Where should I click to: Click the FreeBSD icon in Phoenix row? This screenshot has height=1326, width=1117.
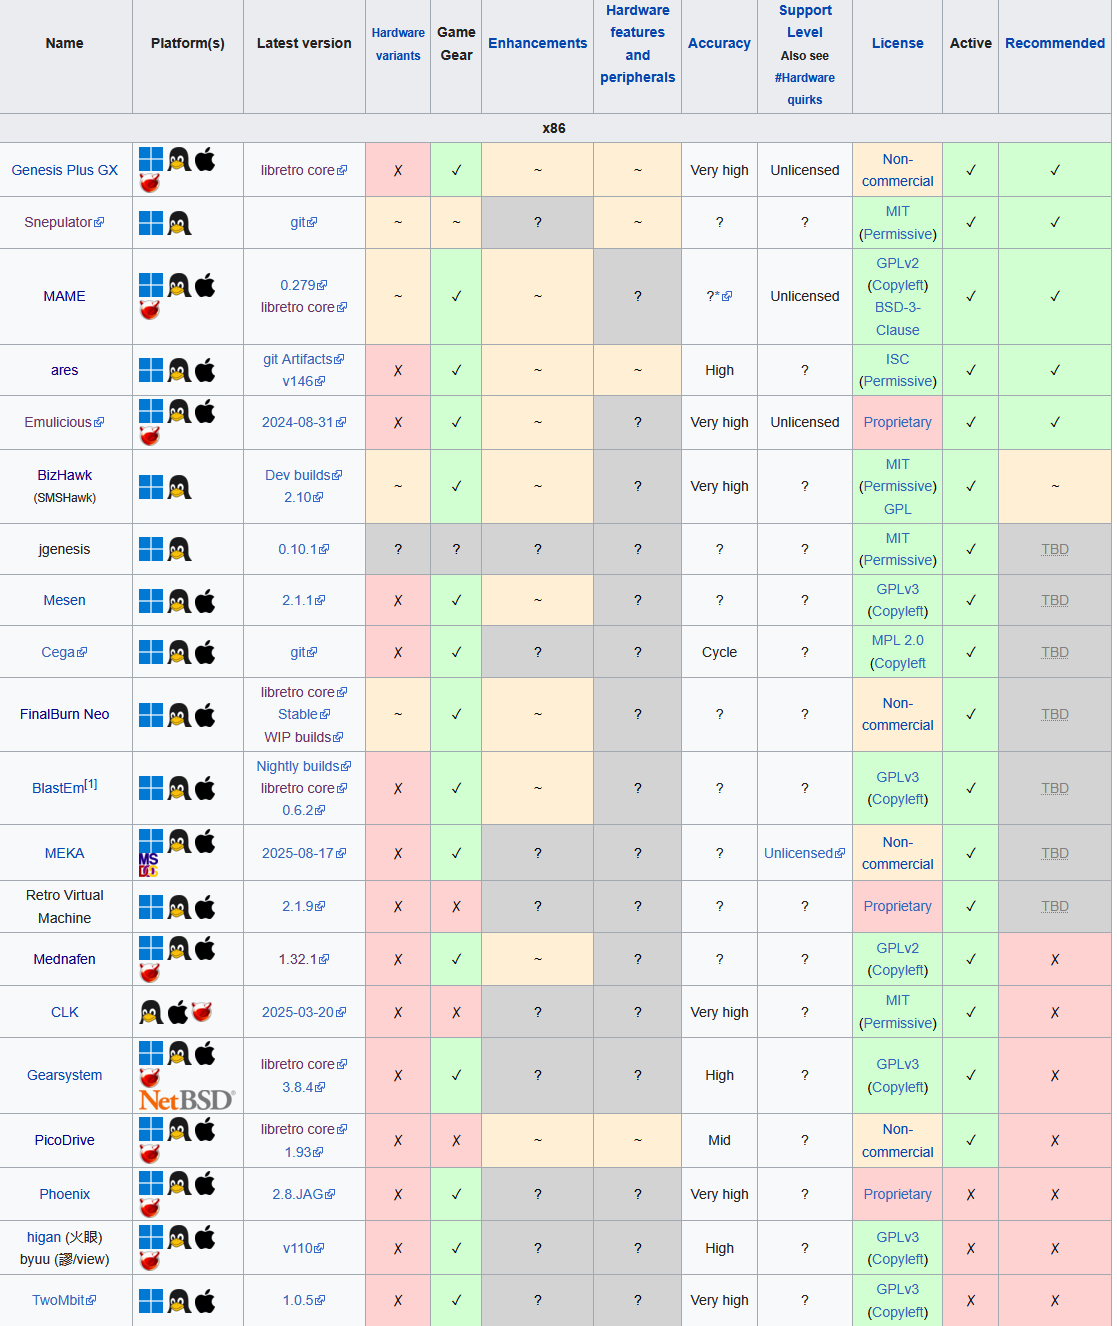150,1207
